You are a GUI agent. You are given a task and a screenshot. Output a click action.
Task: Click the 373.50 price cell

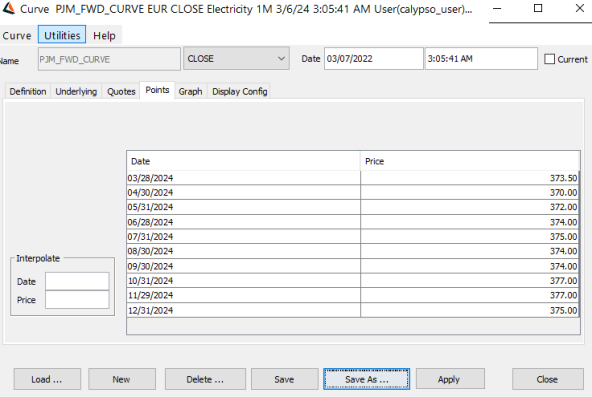(470, 178)
